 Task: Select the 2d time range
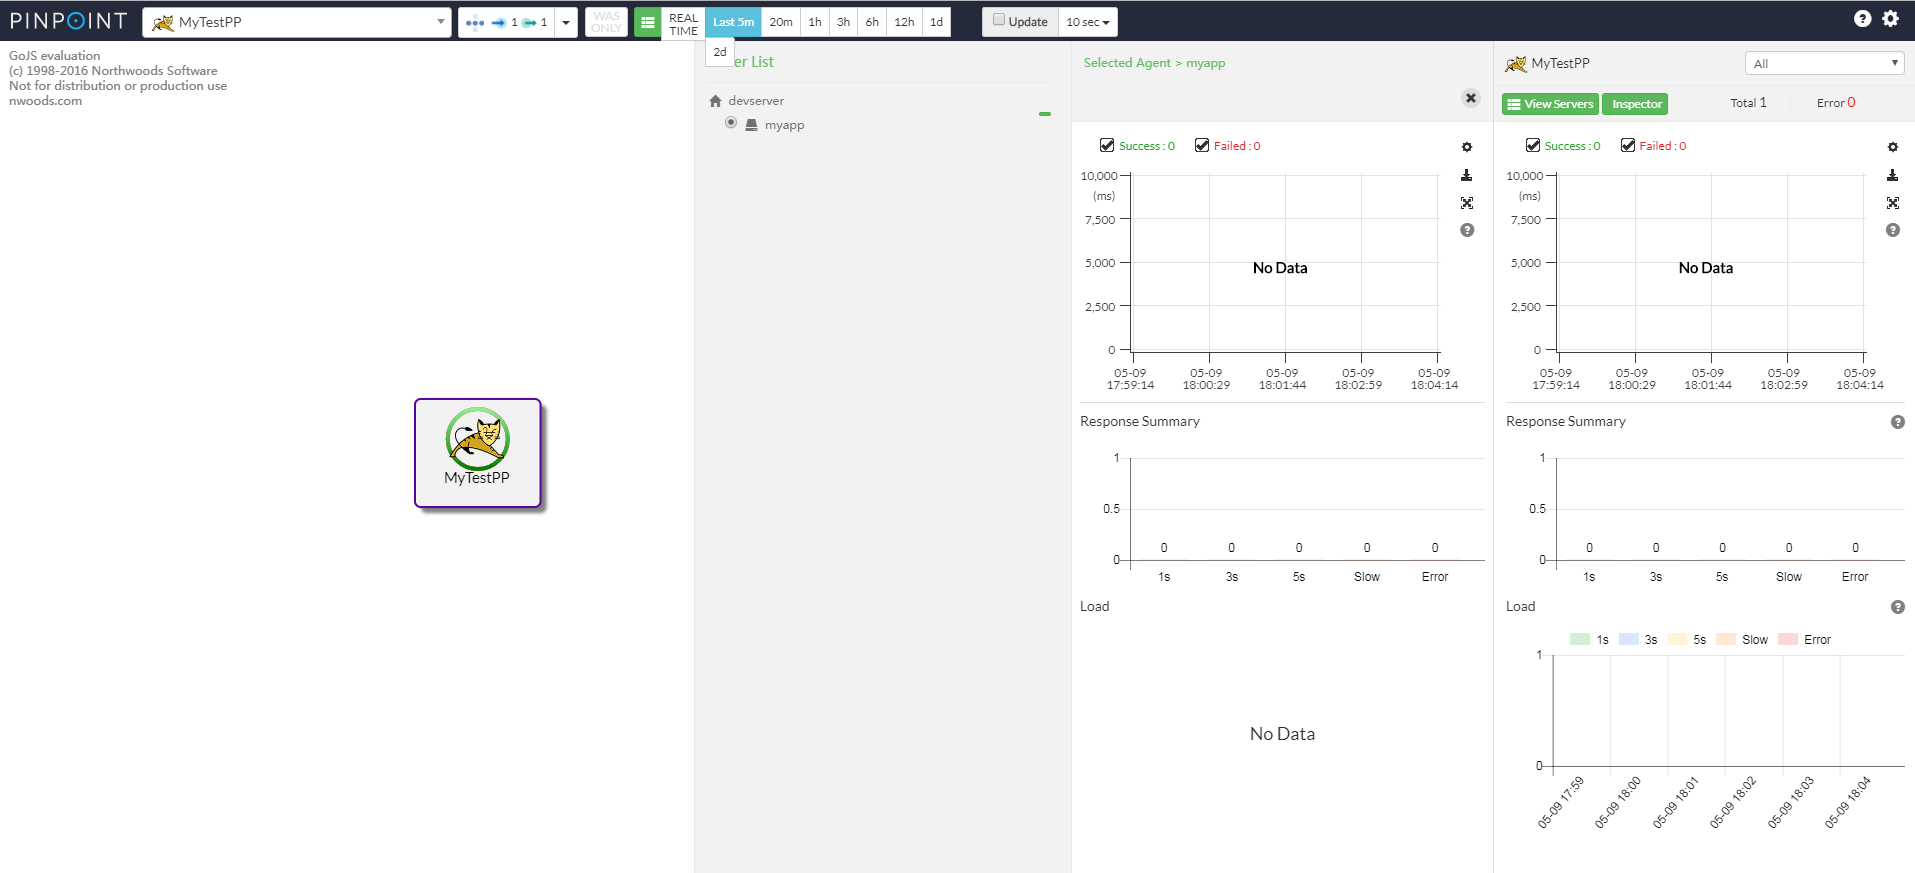[x=720, y=52]
